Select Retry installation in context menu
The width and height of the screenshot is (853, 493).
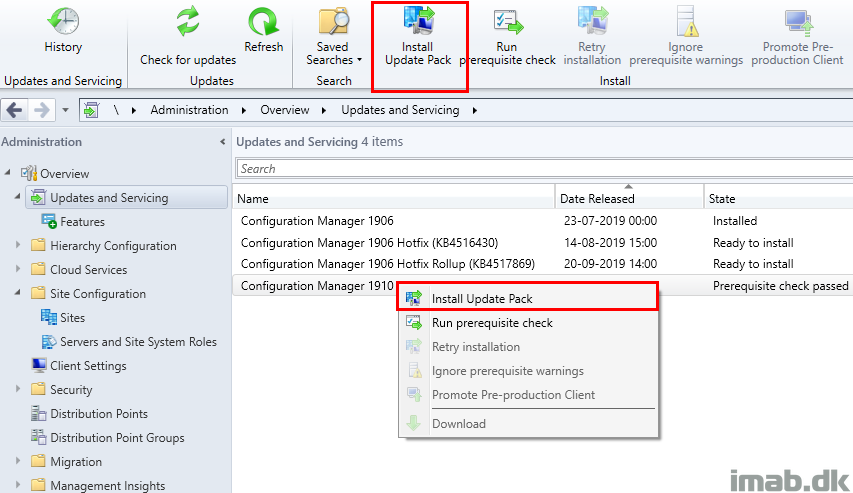coord(528,347)
